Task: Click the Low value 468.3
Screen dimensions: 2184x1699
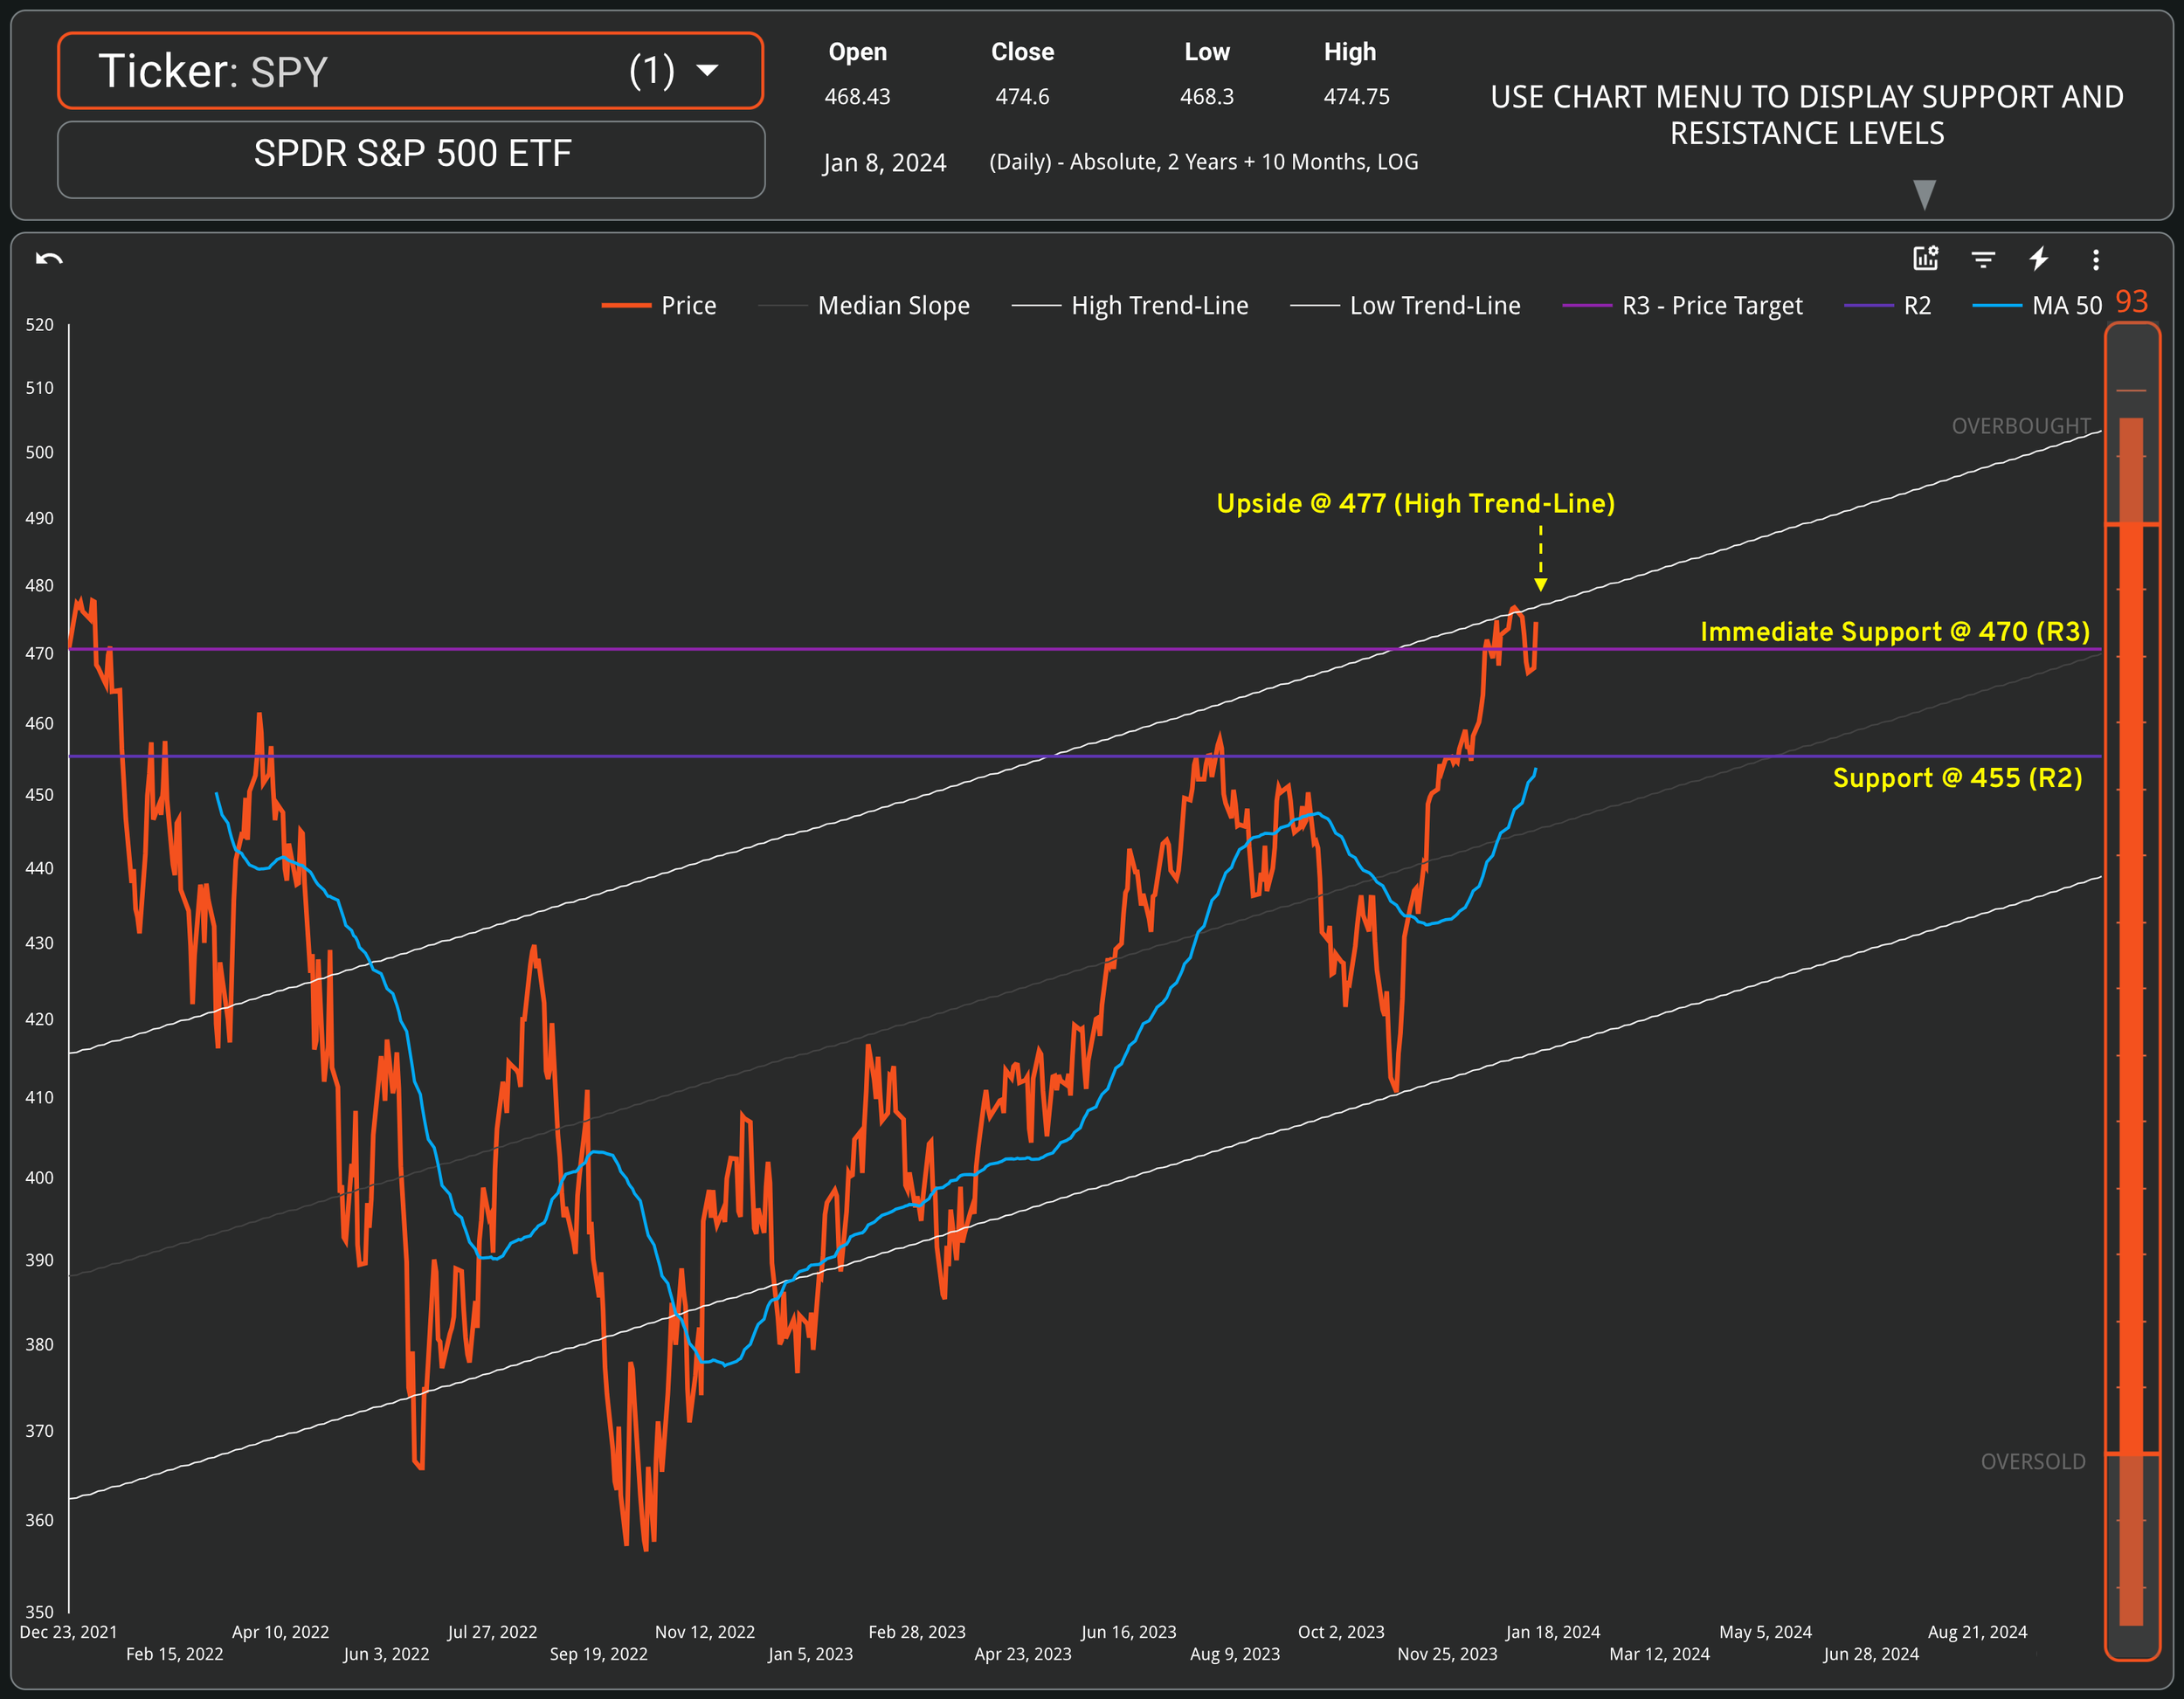Action: pos(1206,97)
